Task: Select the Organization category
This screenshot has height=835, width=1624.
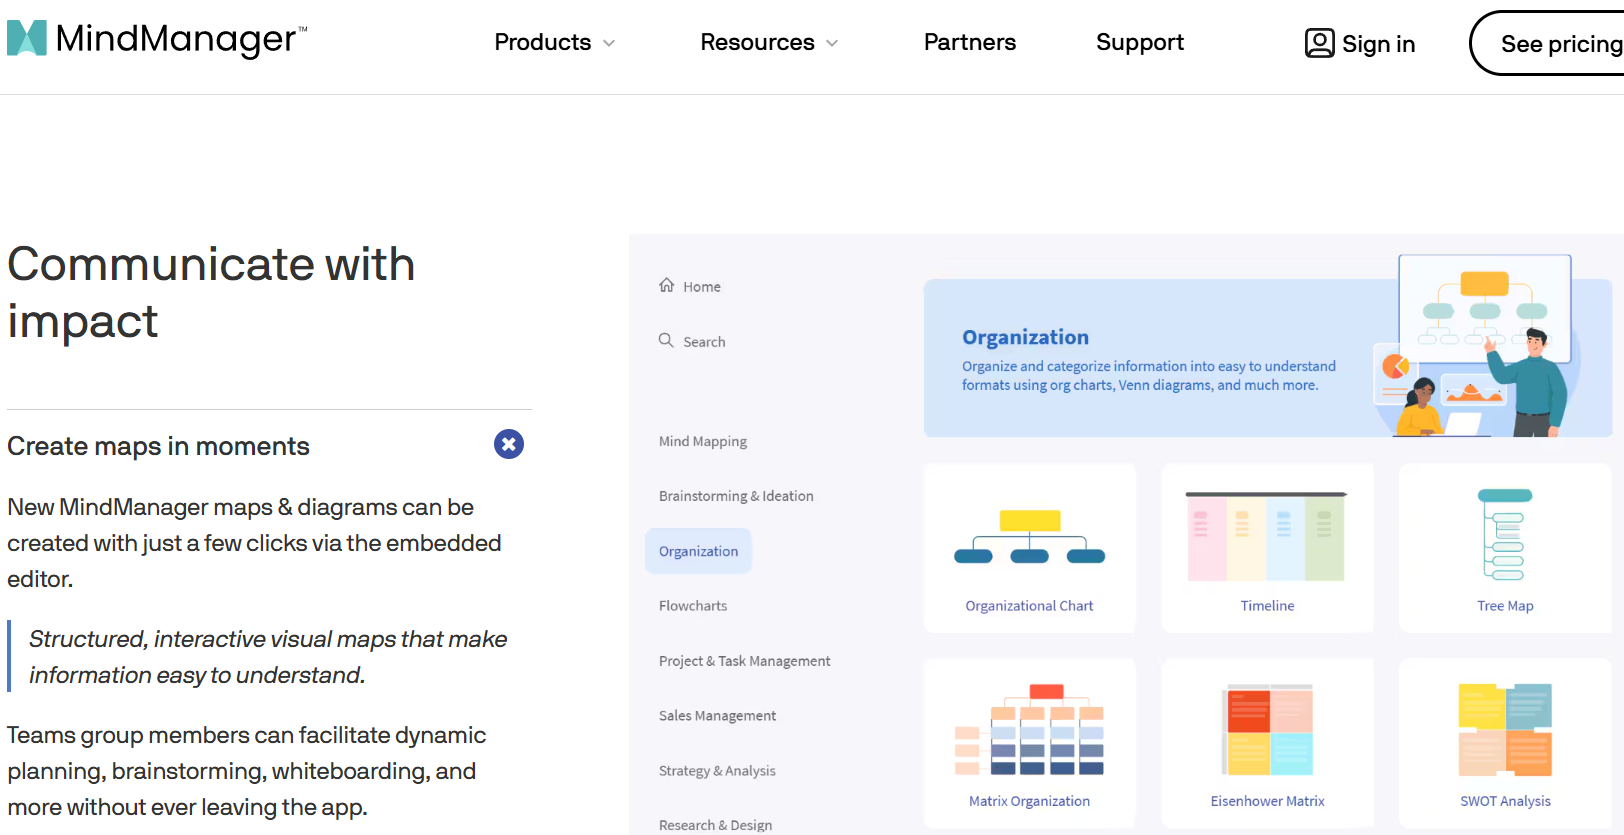Action: coord(698,551)
